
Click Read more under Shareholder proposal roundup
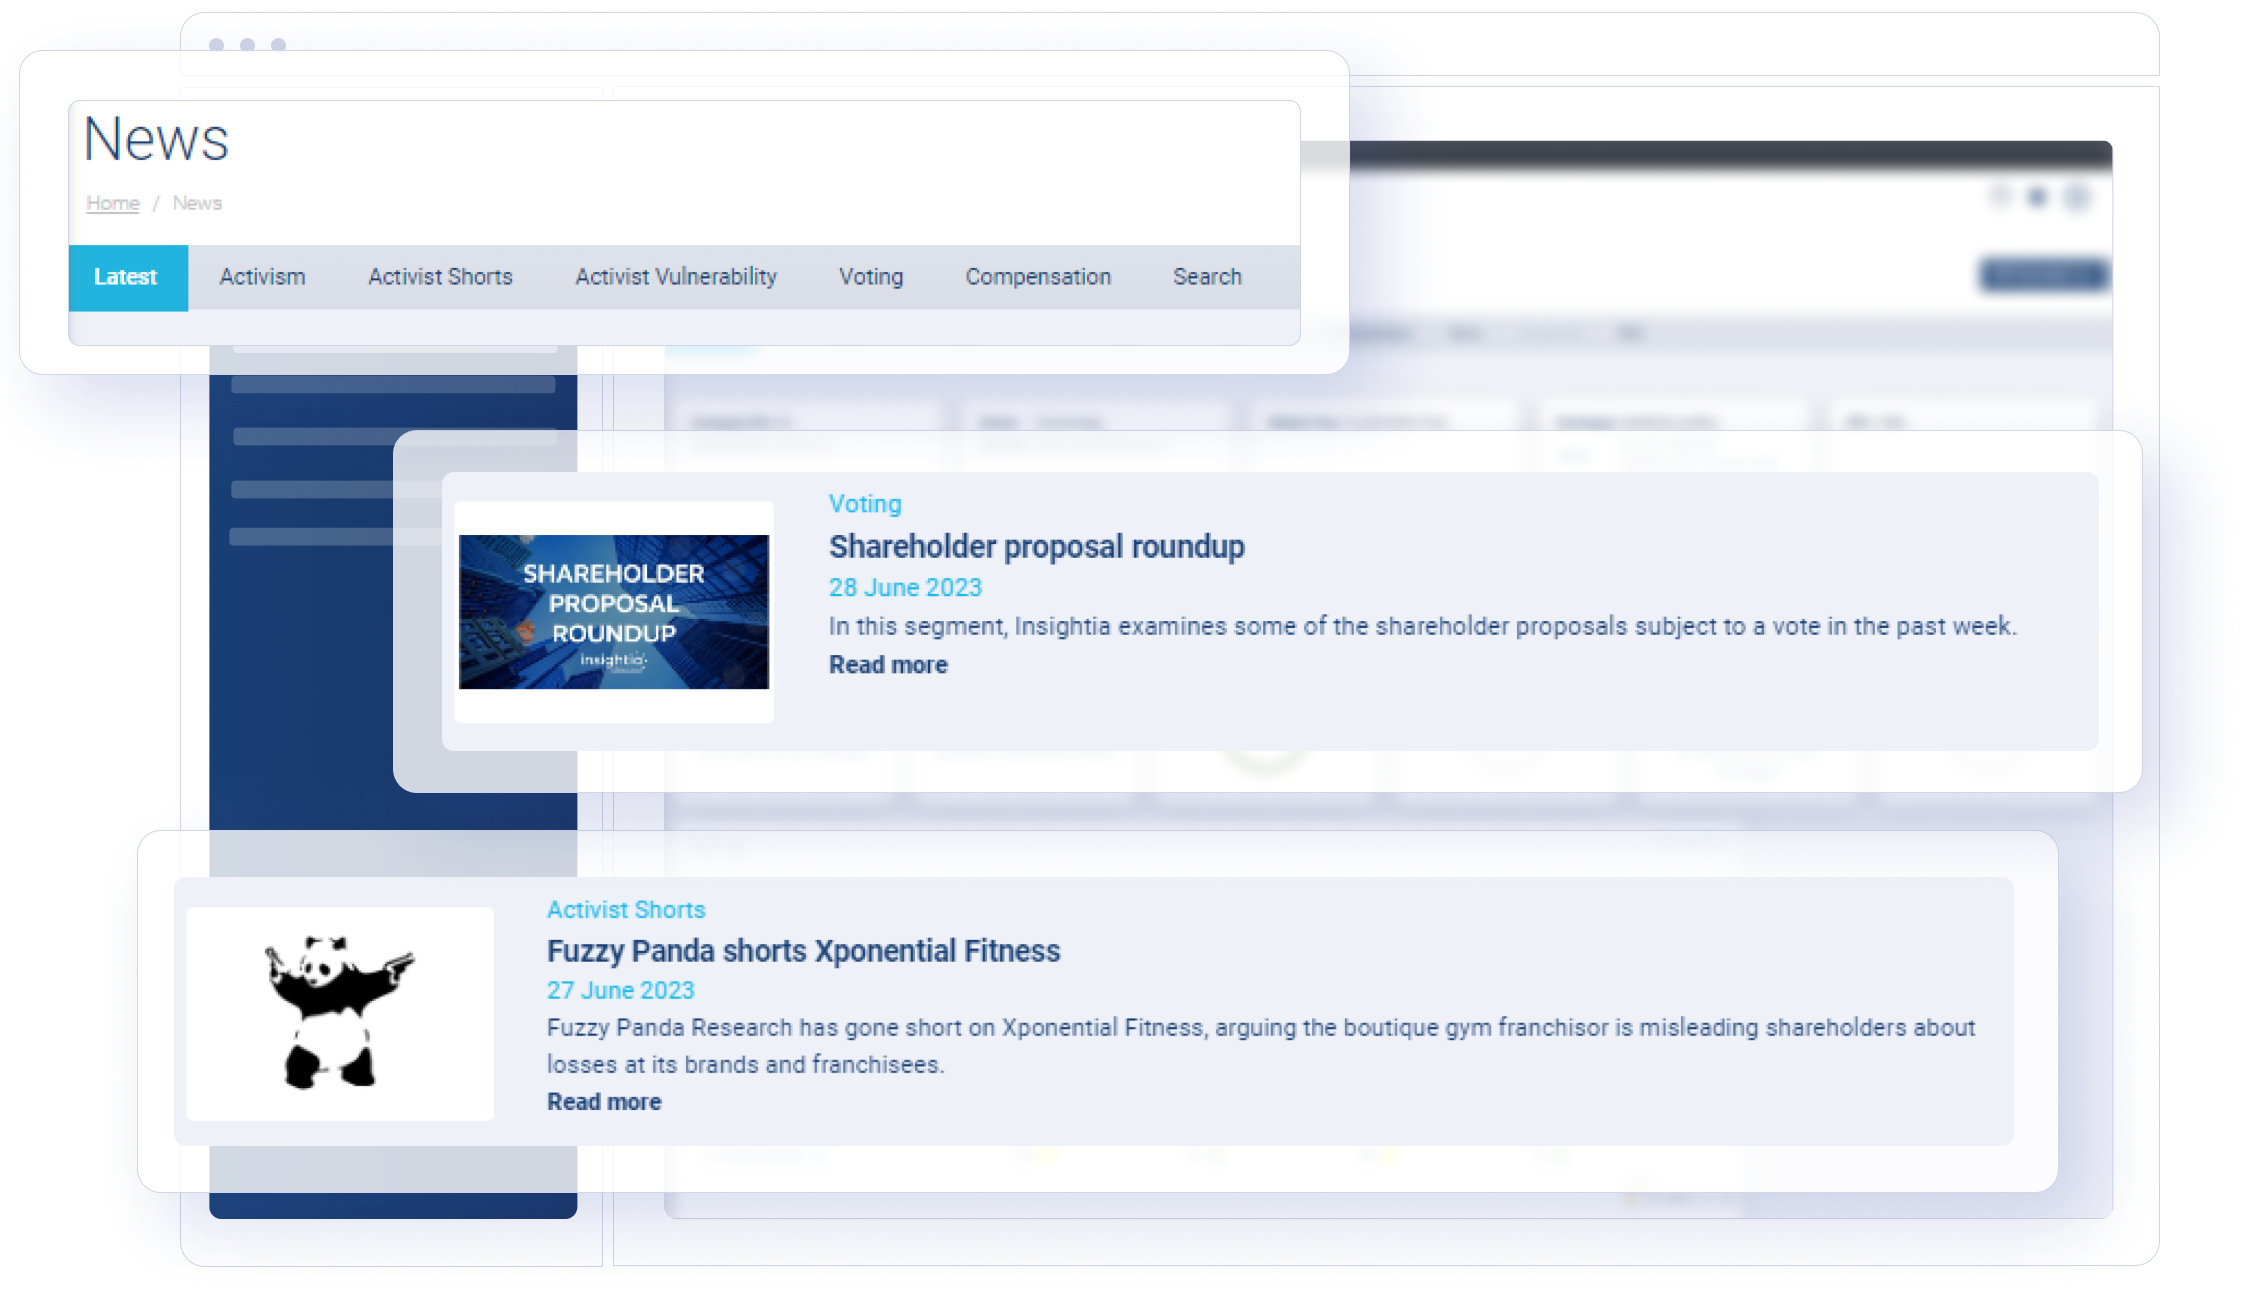888,665
